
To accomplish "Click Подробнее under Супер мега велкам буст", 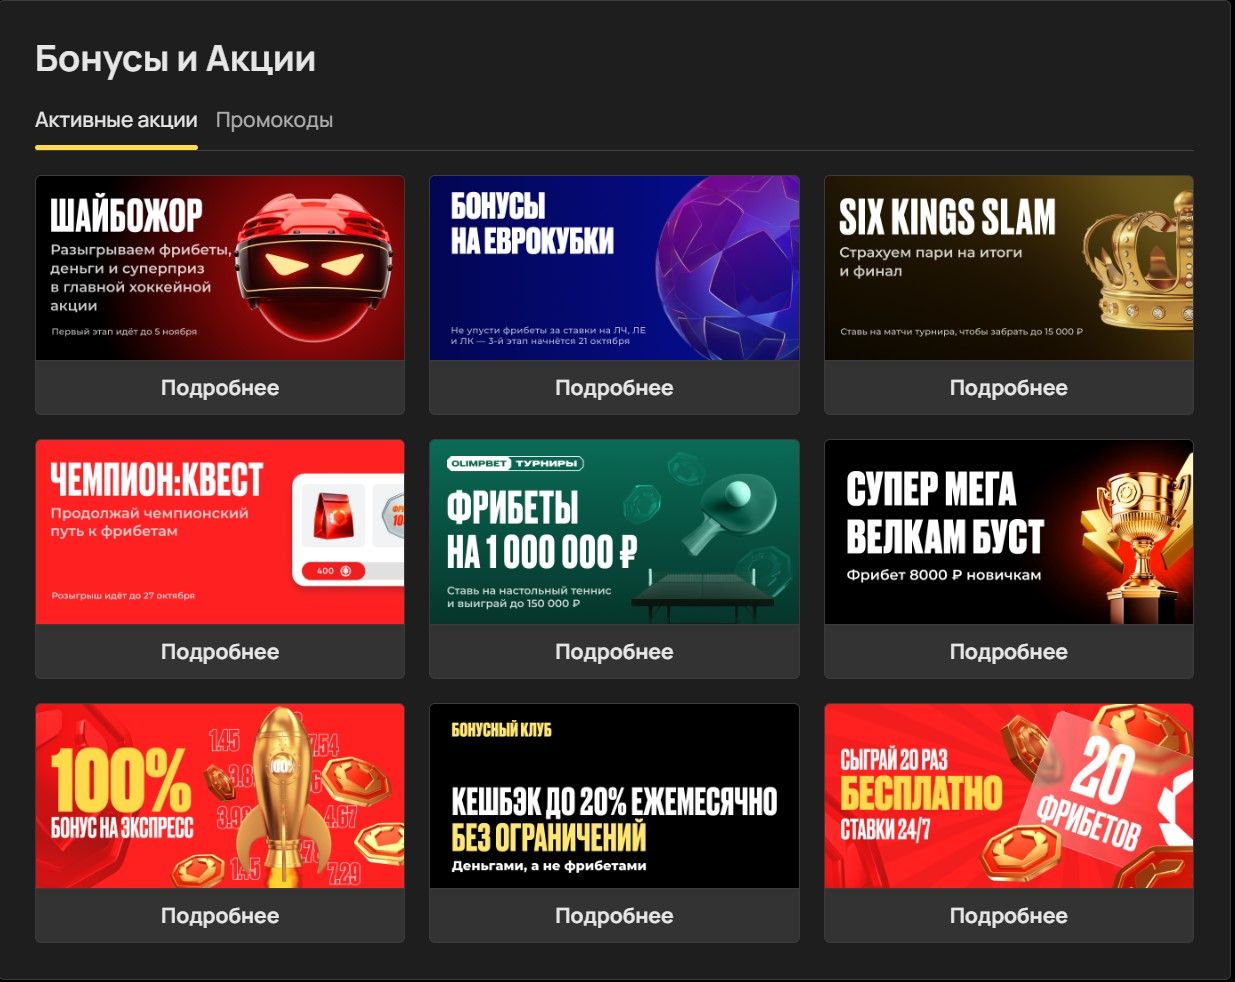I will 1008,652.
